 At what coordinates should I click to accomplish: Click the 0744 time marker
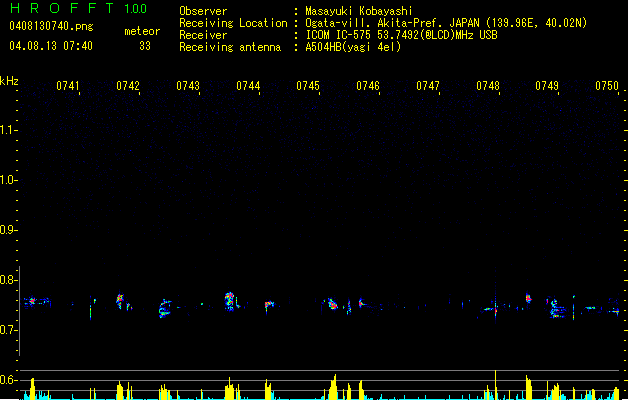tap(248, 85)
